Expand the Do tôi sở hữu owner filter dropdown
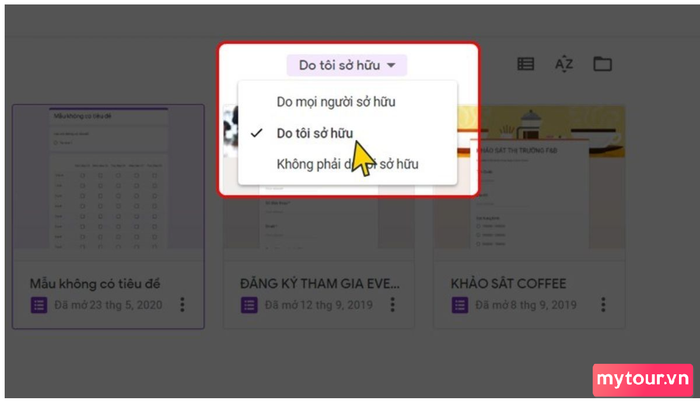The image size is (700, 405). click(347, 65)
